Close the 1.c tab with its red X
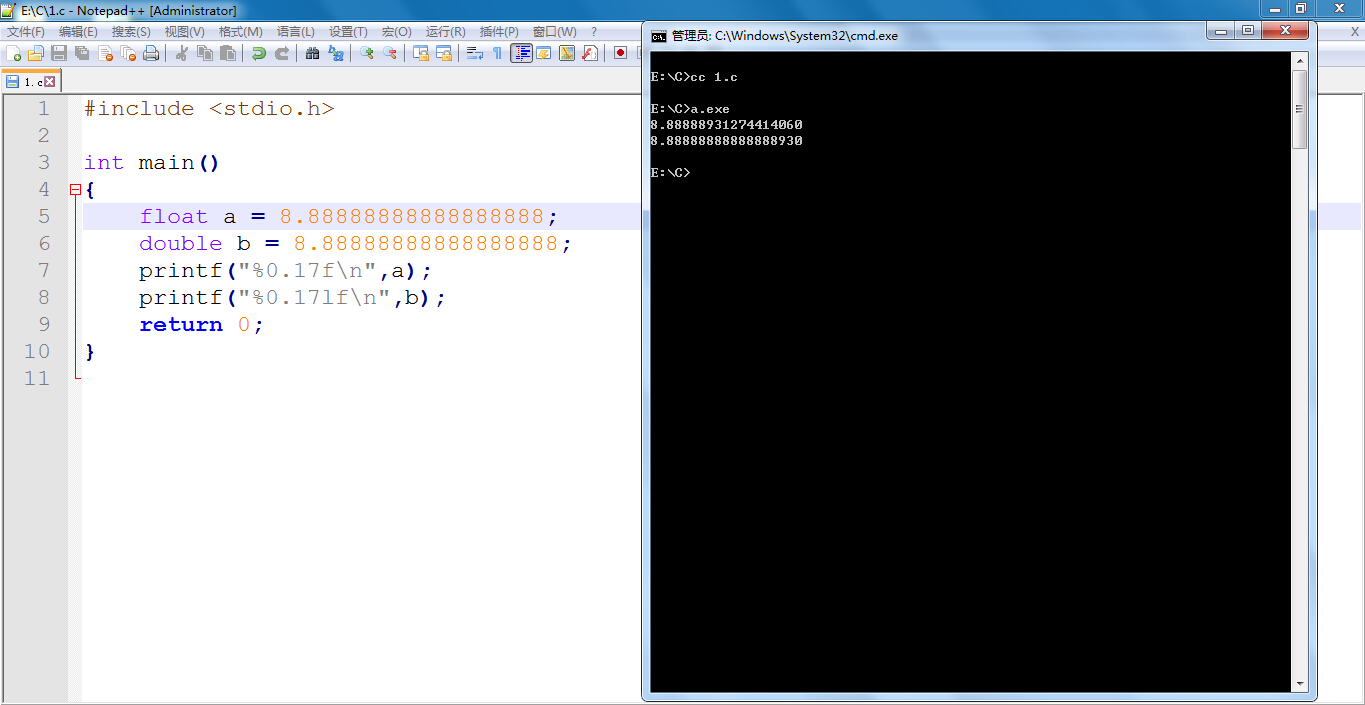This screenshot has height=705, width=1365. pyautogui.click(x=50, y=82)
